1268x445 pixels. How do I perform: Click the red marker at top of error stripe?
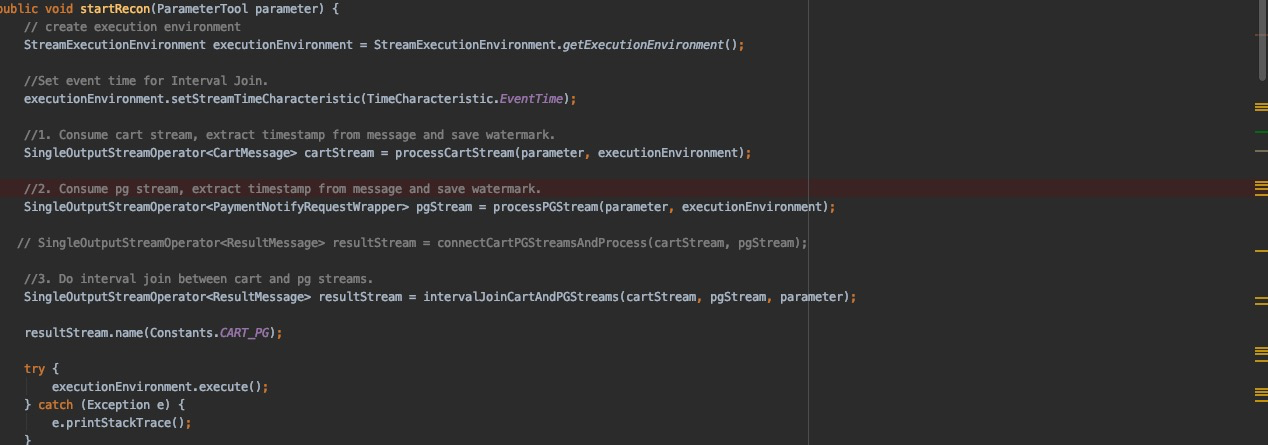[x=1260, y=34]
